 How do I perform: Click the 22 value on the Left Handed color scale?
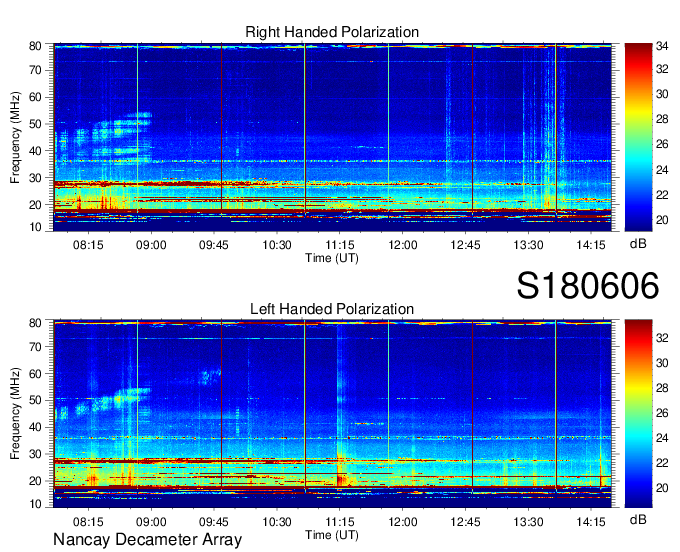662,464
